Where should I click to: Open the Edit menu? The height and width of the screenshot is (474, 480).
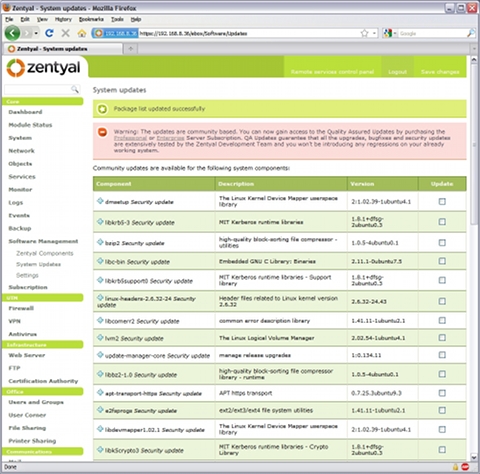click(x=25, y=19)
